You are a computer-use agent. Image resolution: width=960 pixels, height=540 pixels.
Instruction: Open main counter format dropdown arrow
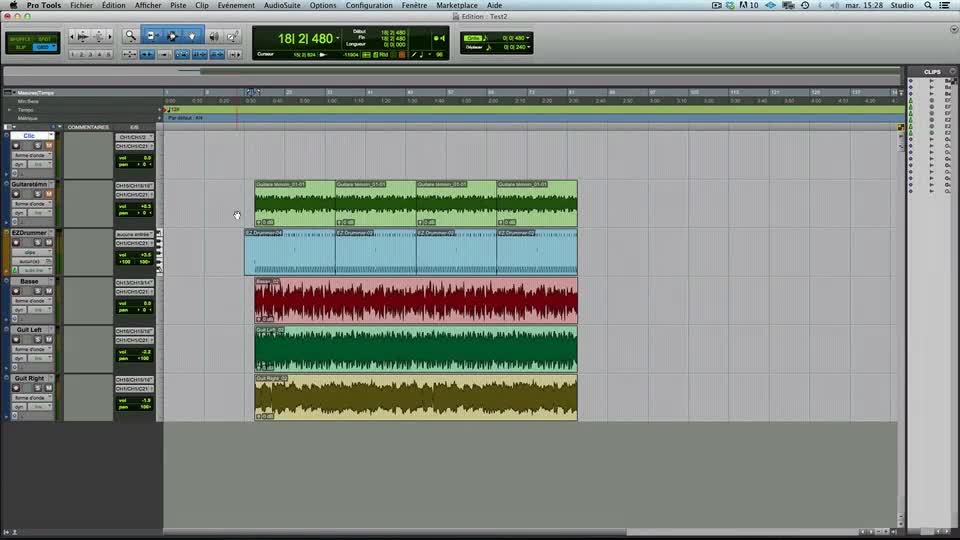[x=337, y=38]
